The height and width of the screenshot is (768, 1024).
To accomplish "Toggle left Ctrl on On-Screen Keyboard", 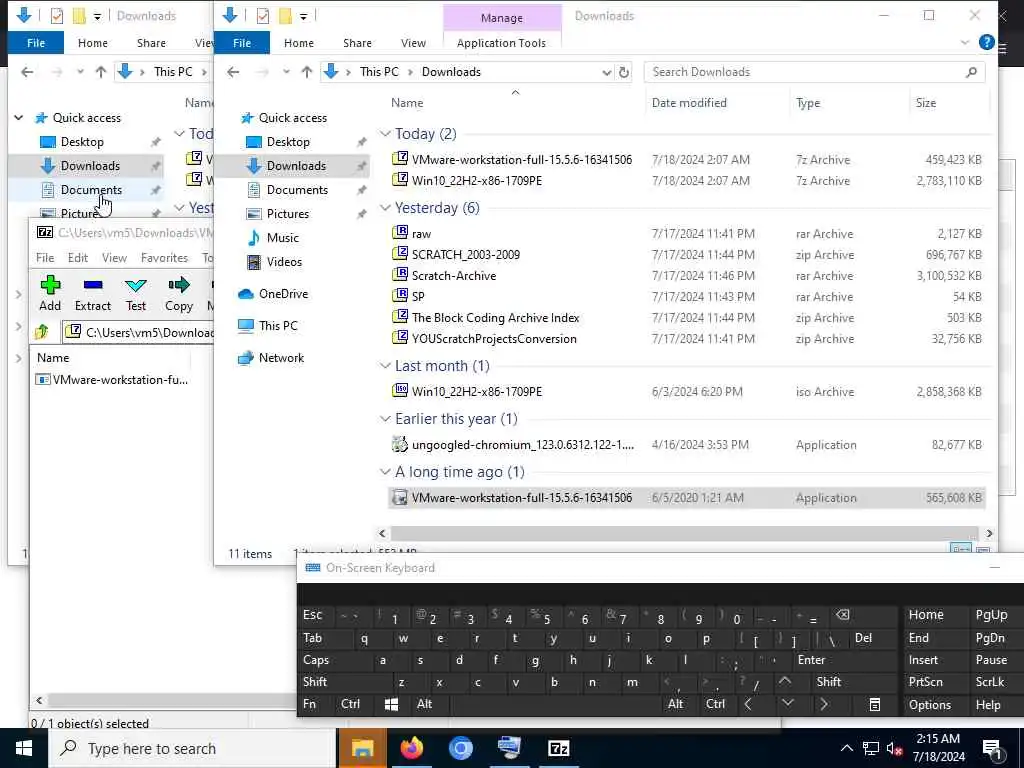I will coord(351,704).
